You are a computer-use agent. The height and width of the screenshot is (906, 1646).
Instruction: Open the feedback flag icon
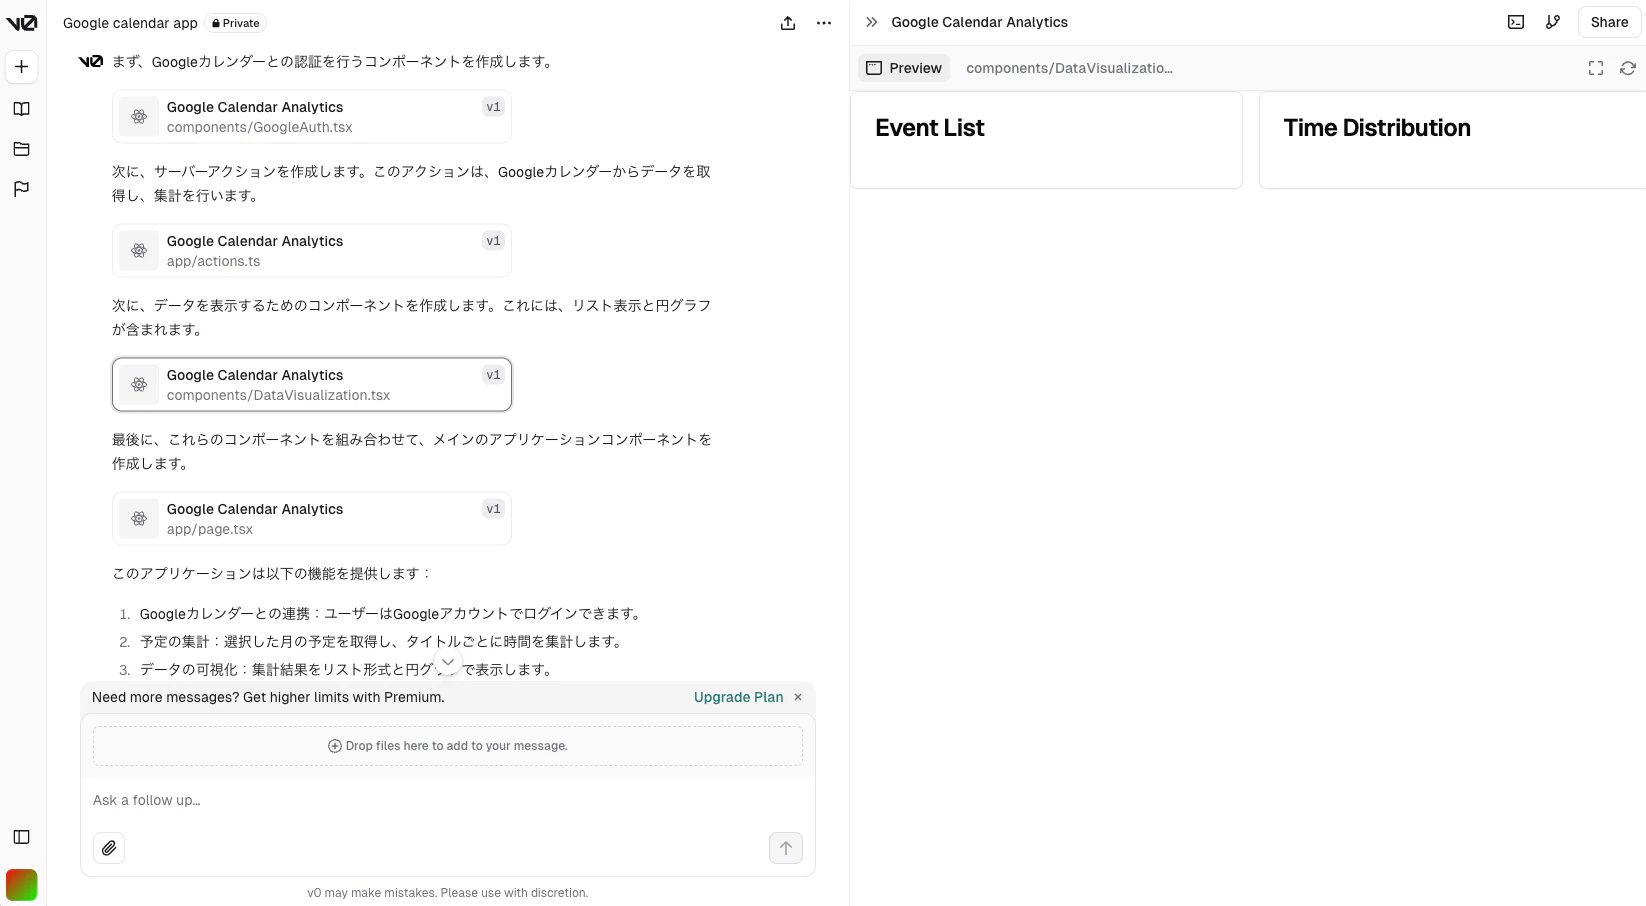pos(21,189)
